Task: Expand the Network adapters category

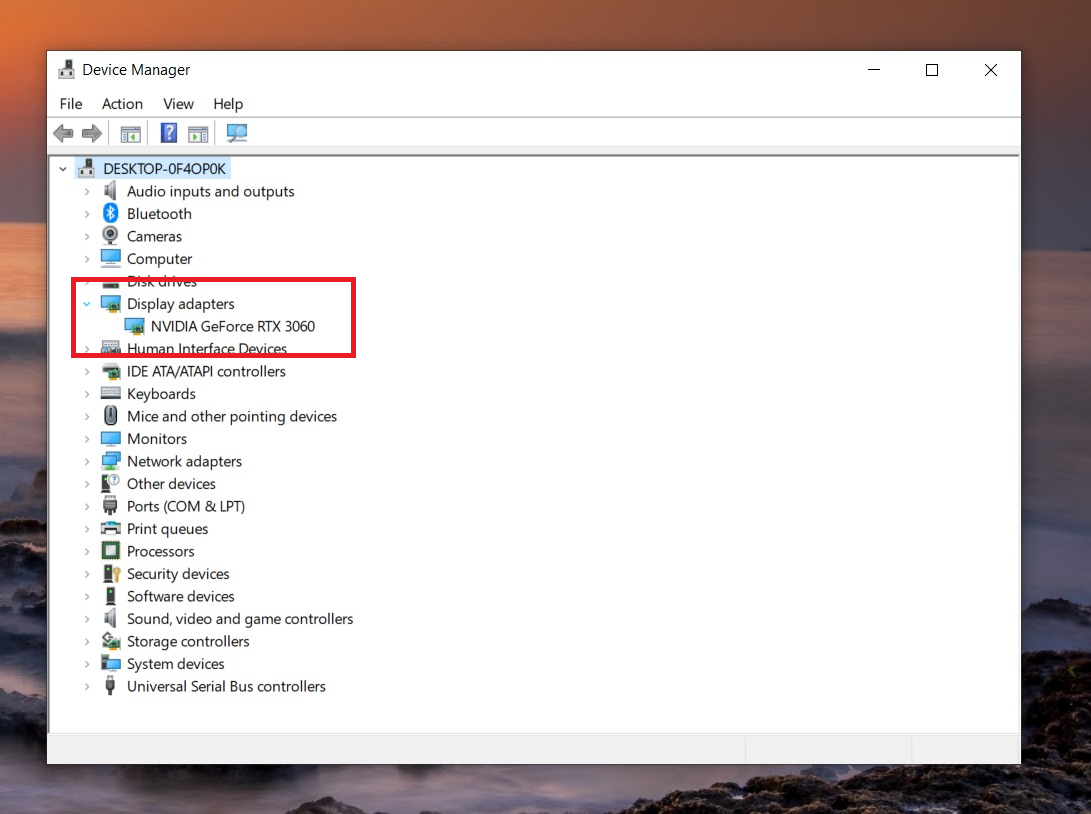Action: pos(87,462)
